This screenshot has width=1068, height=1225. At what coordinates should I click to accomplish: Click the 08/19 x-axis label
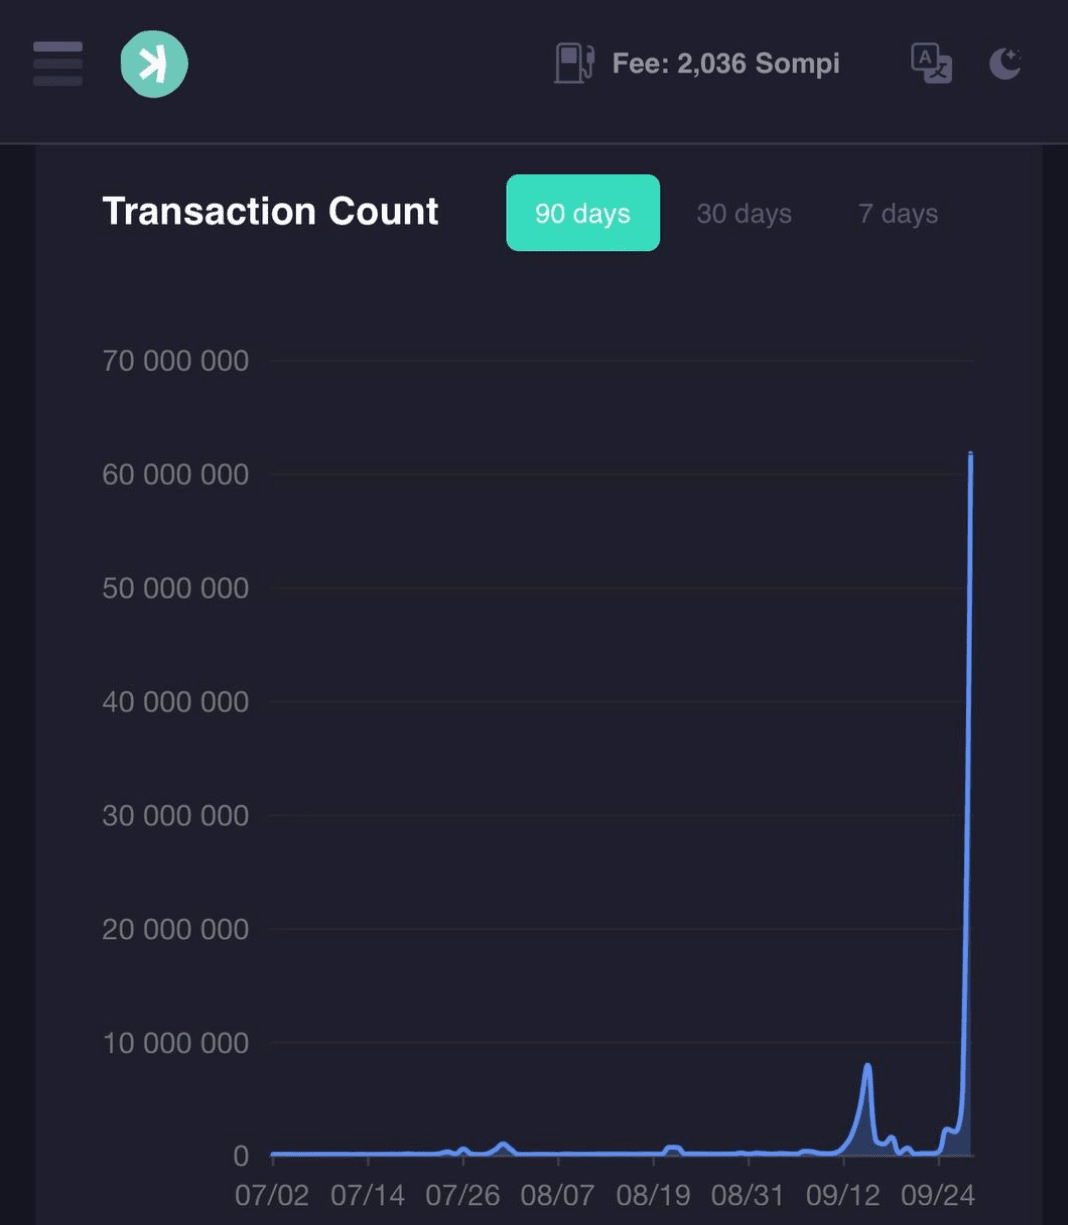coord(653,1195)
